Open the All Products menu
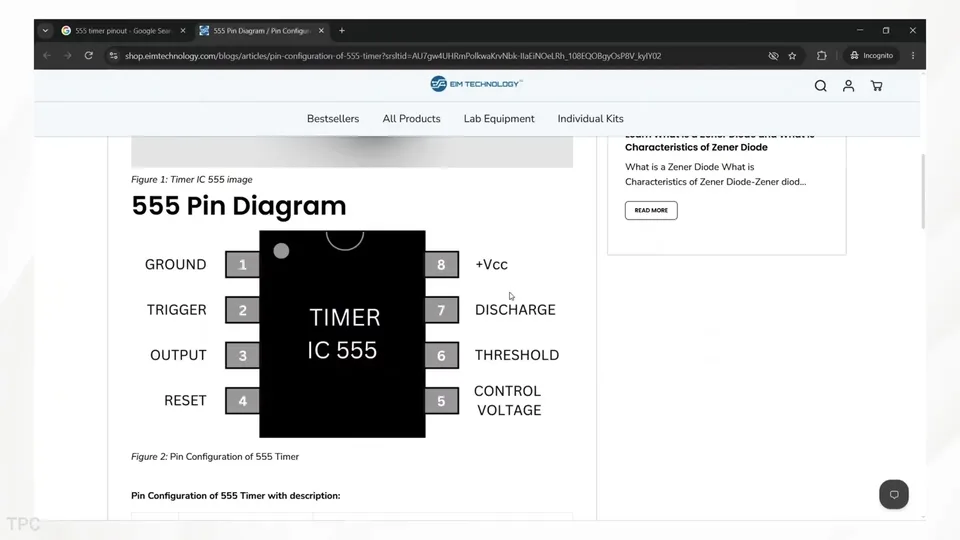 point(411,119)
